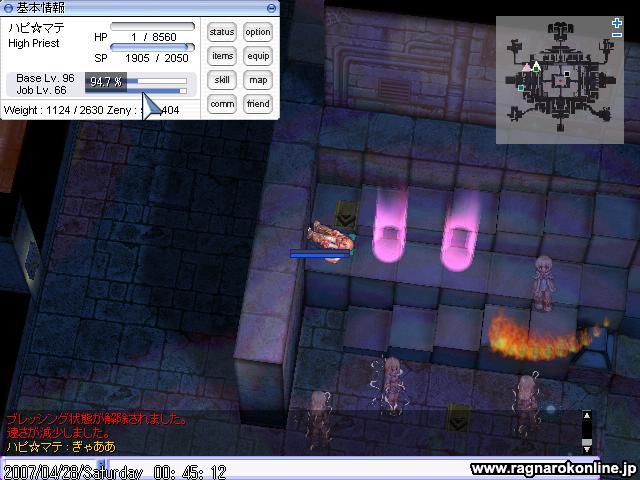Click the white arrow player marker on minimap

[x=537, y=66]
